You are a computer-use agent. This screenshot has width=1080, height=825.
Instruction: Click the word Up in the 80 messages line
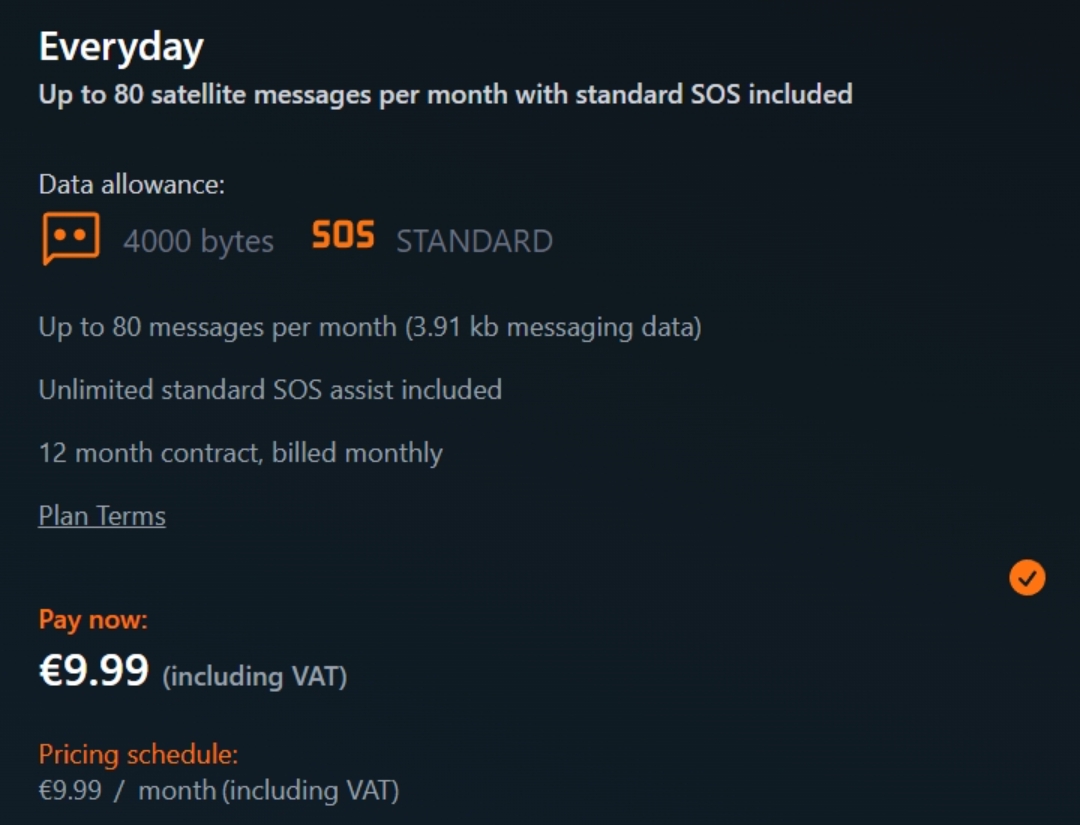[54, 327]
